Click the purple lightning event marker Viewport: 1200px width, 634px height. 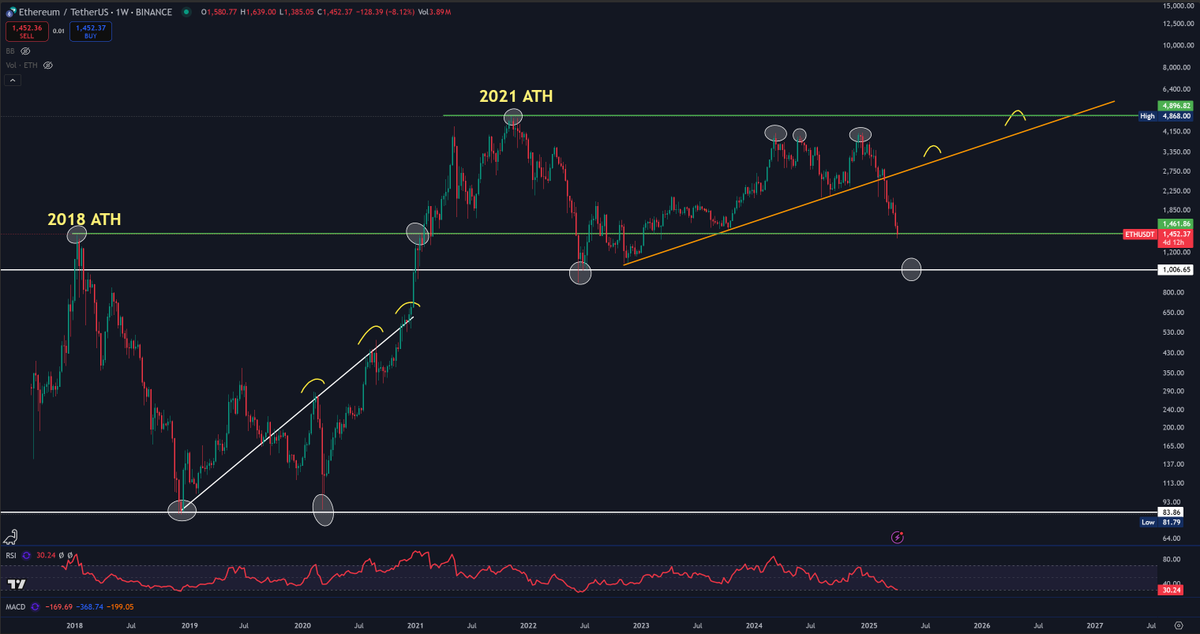[897, 537]
